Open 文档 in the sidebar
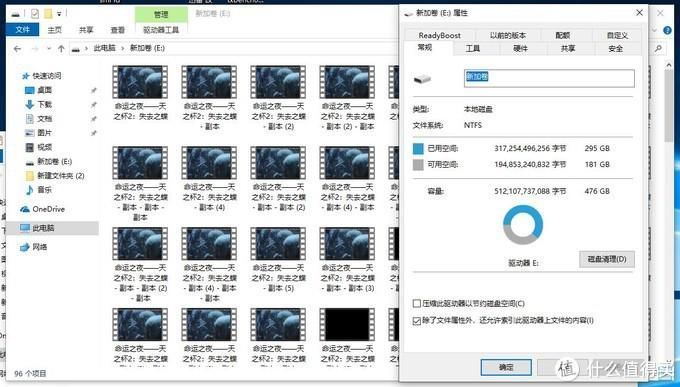The image size is (680, 387). (x=45, y=118)
